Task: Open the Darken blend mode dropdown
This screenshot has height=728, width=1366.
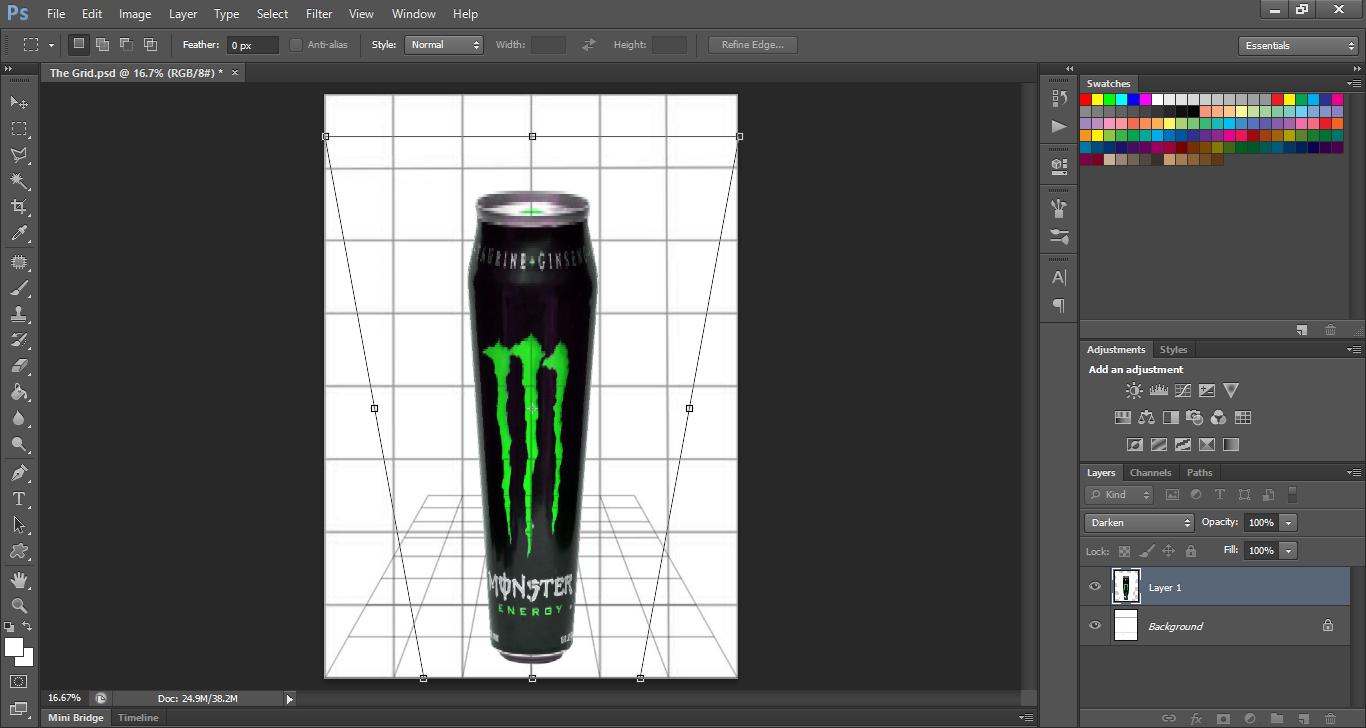Action: [x=1139, y=523]
